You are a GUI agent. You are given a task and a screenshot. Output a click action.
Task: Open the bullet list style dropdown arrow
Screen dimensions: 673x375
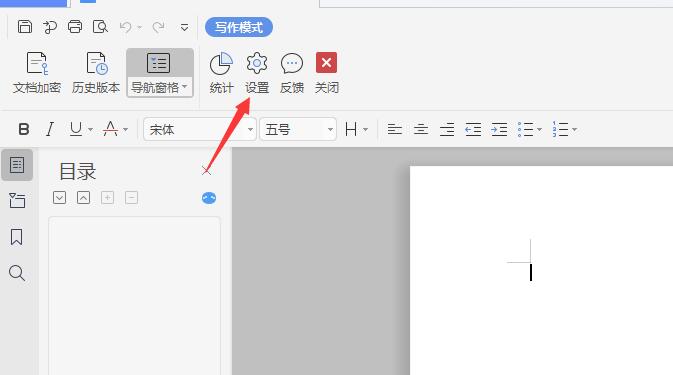[x=540, y=130]
